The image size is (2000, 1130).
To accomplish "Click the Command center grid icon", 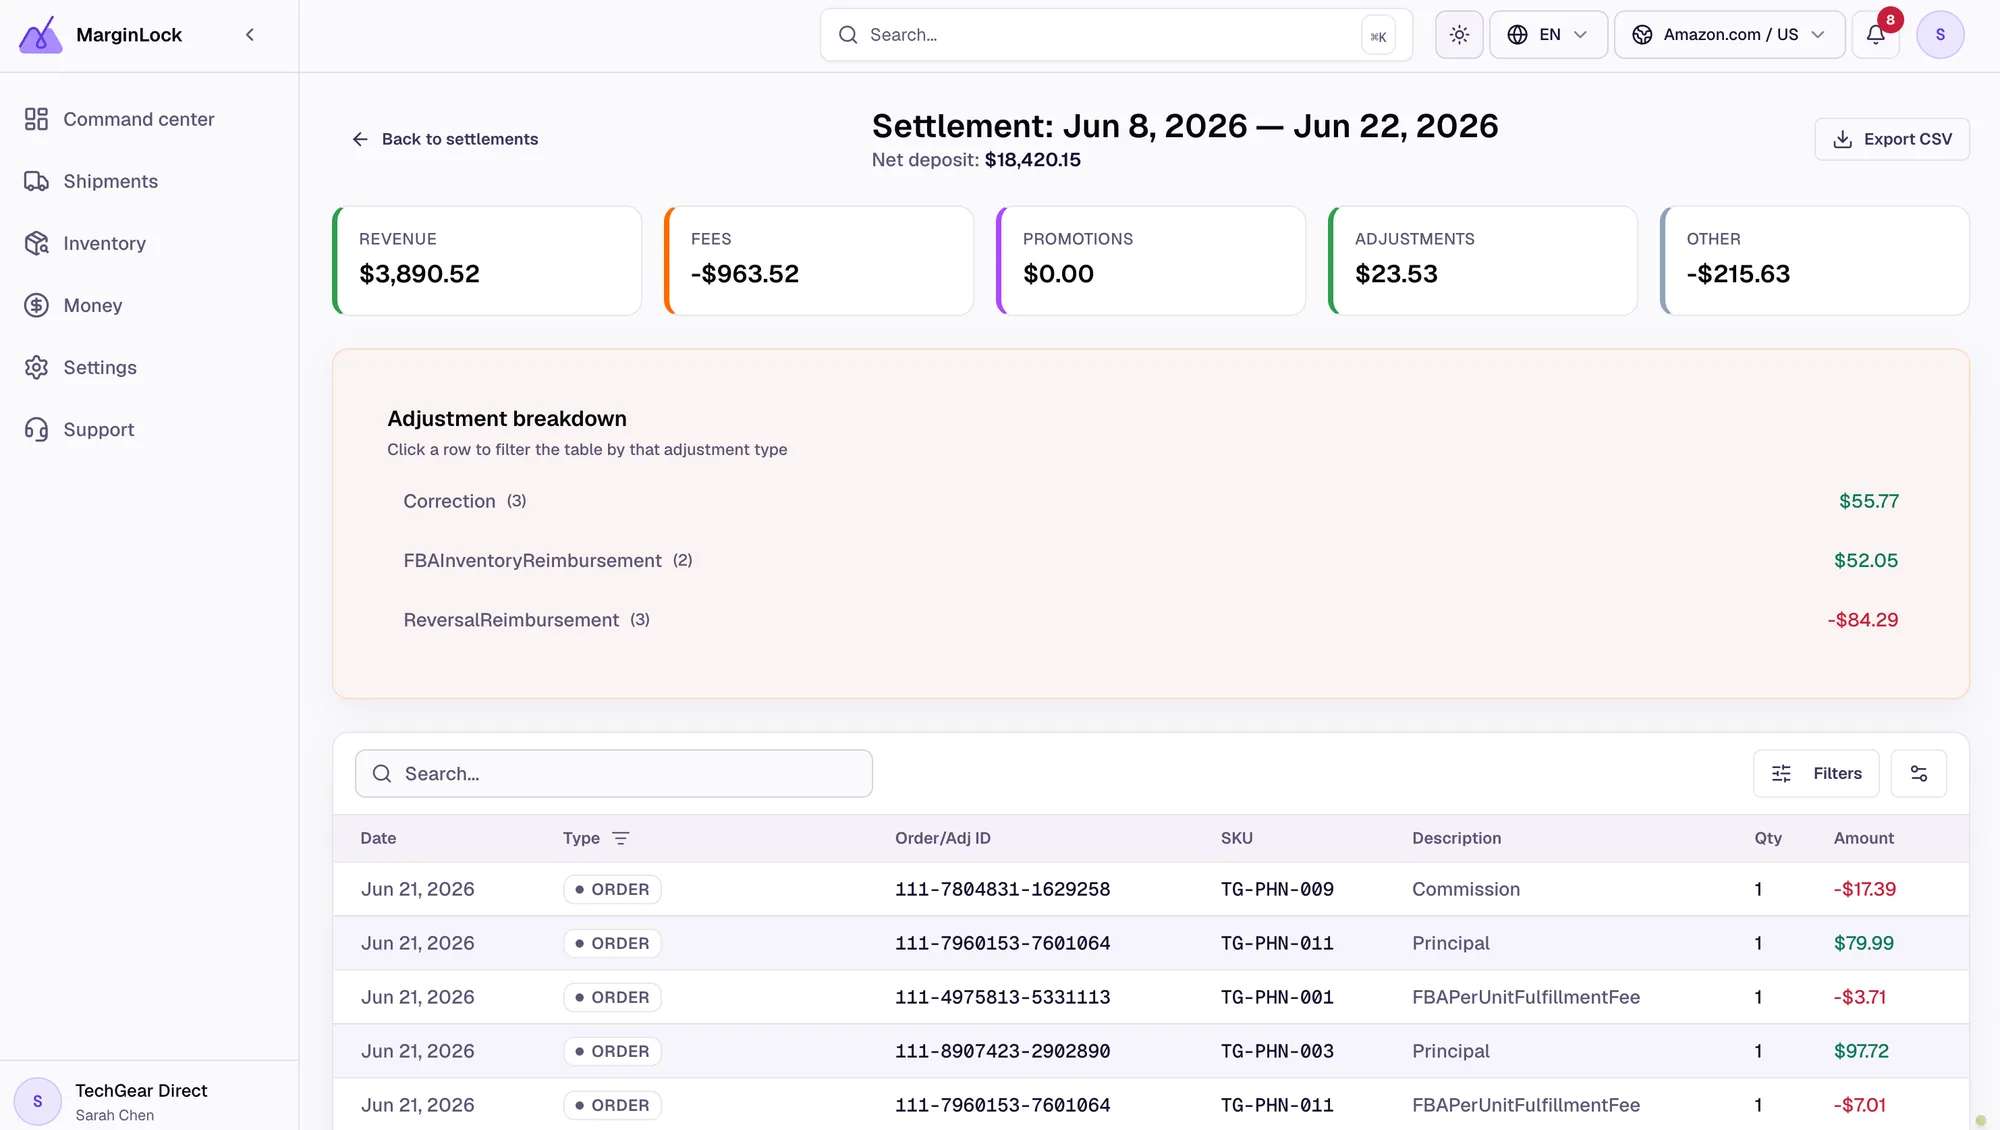I will click(36, 119).
